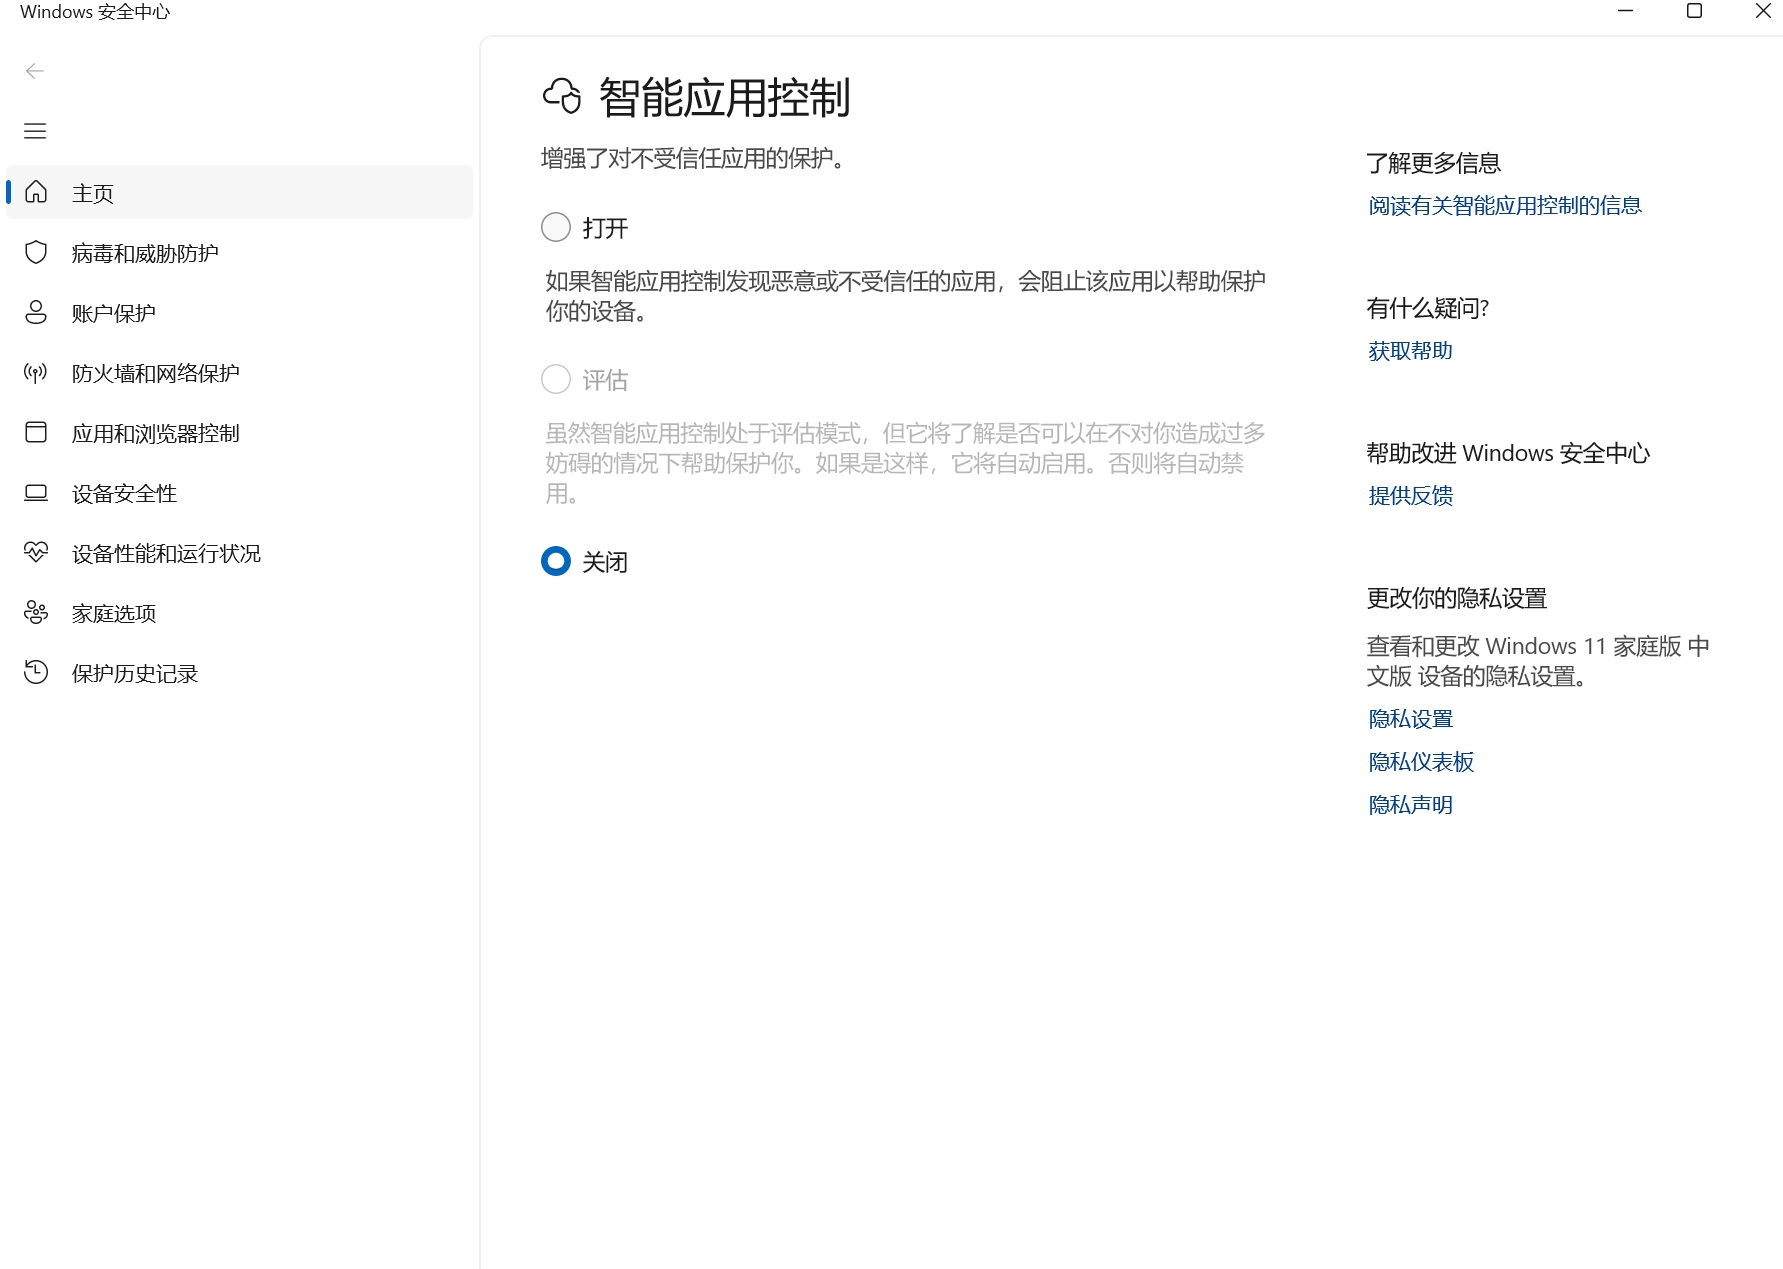Click the shield icon for virus protection
1783x1269 pixels.
36,252
